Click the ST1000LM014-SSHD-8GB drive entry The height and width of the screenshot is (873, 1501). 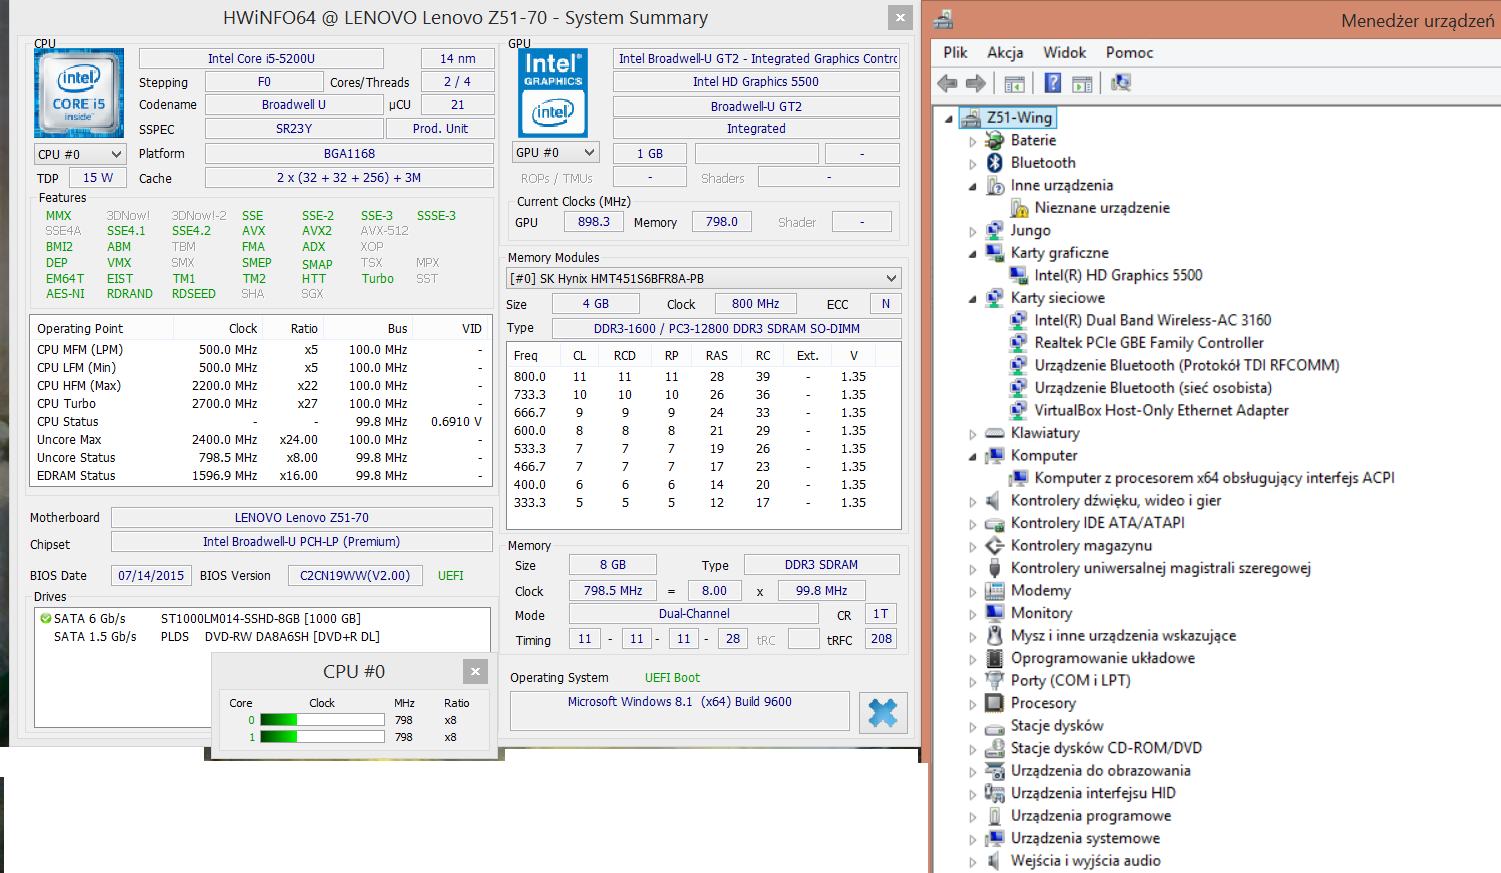(260, 619)
